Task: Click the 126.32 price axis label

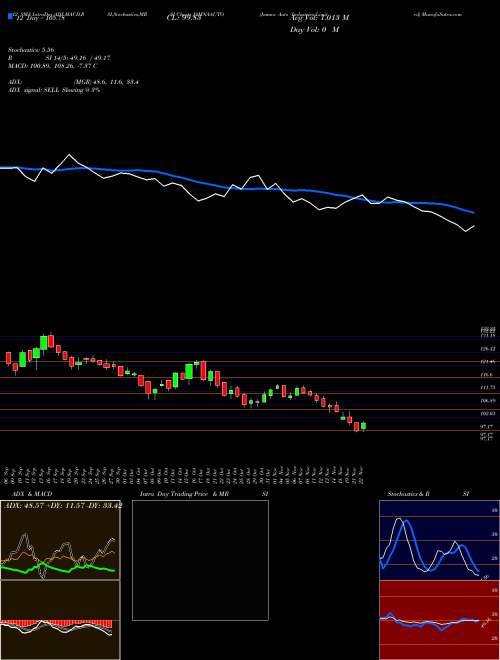Action: click(x=487, y=349)
